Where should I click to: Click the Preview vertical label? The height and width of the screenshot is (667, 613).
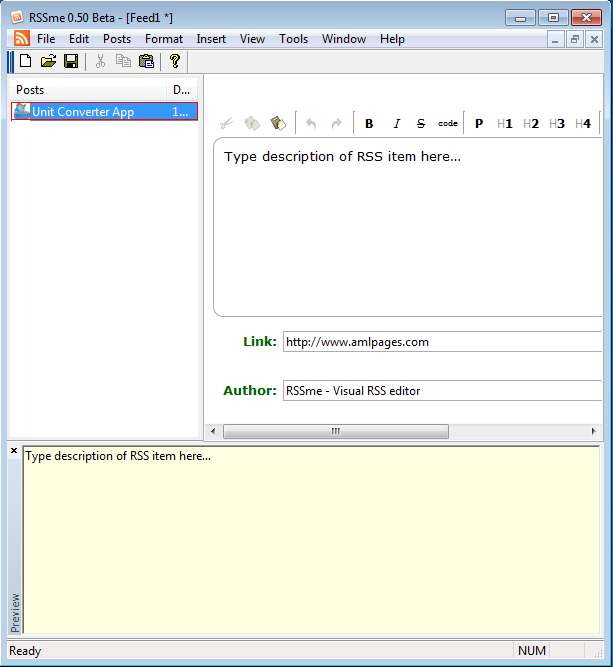point(15,613)
